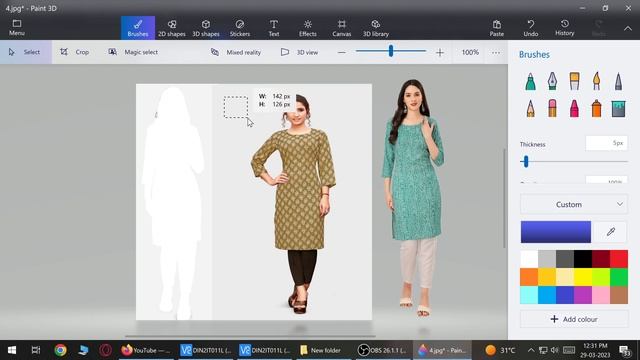Click the Thickness value field
Screen dimensions: 640x360
[x=607, y=143]
